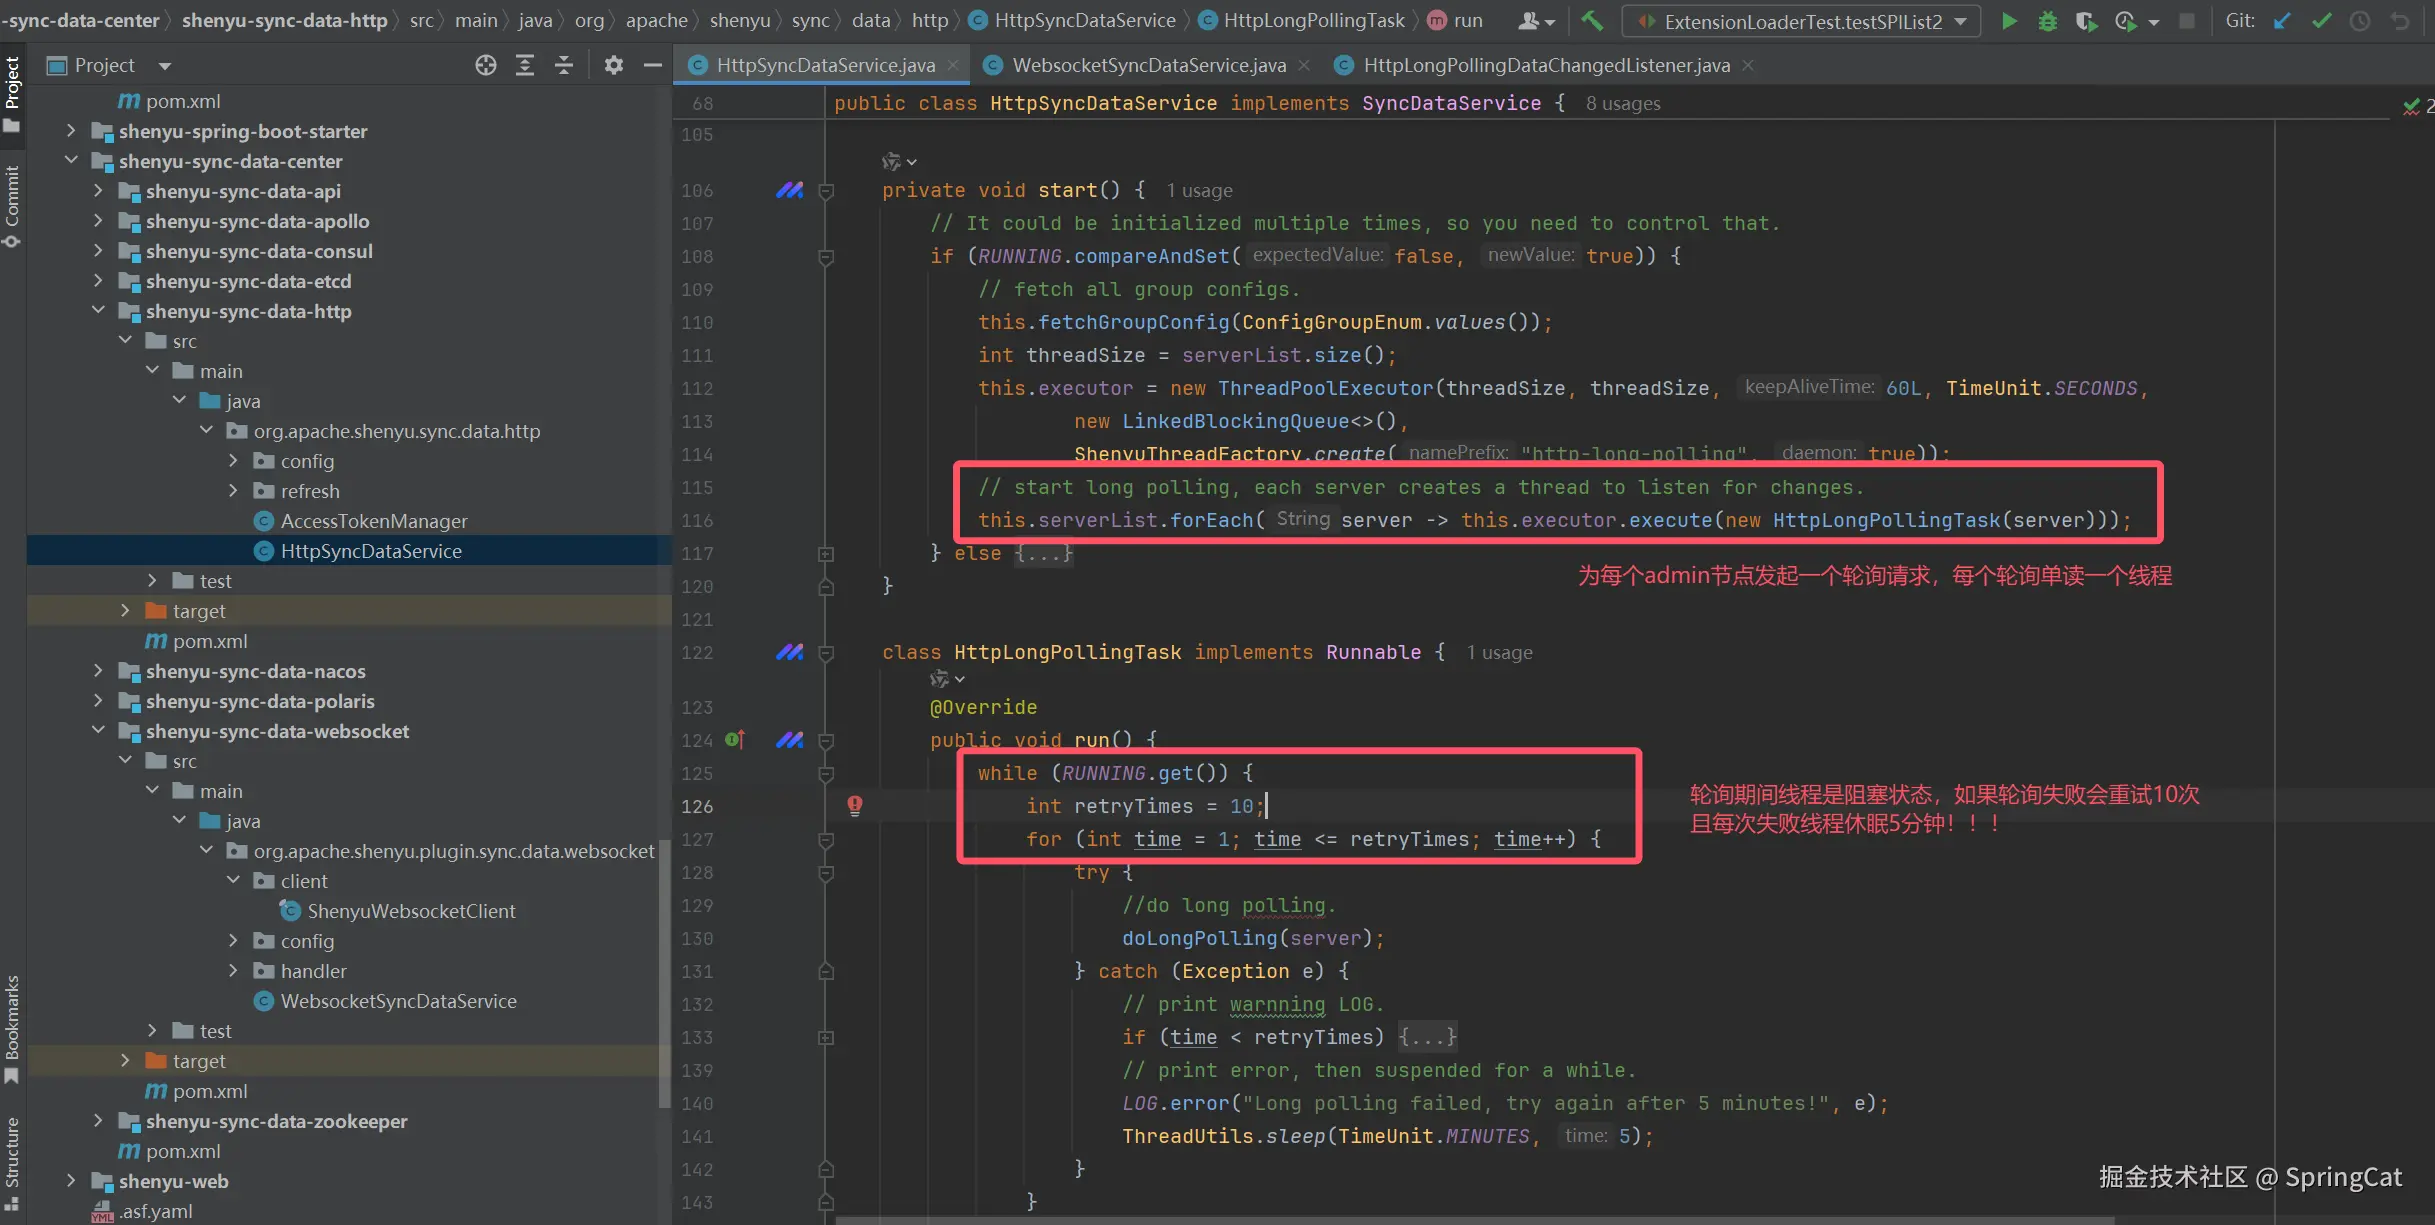Viewport: 2435px width, 1225px height.
Task: Expand folded else block at line 117
Action: pyautogui.click(x=826, y=553)
